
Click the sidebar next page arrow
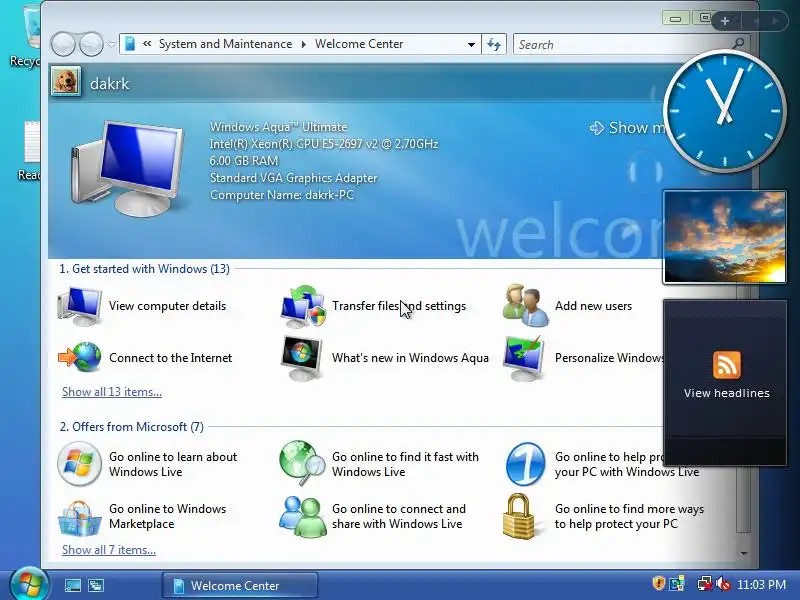(776, 21)
